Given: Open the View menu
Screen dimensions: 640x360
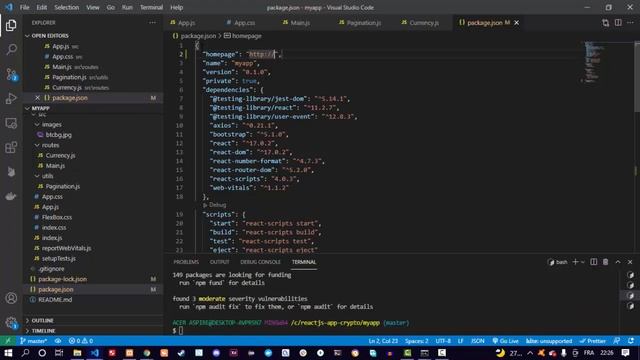Looking at the screenshot, I should point(93,7).
